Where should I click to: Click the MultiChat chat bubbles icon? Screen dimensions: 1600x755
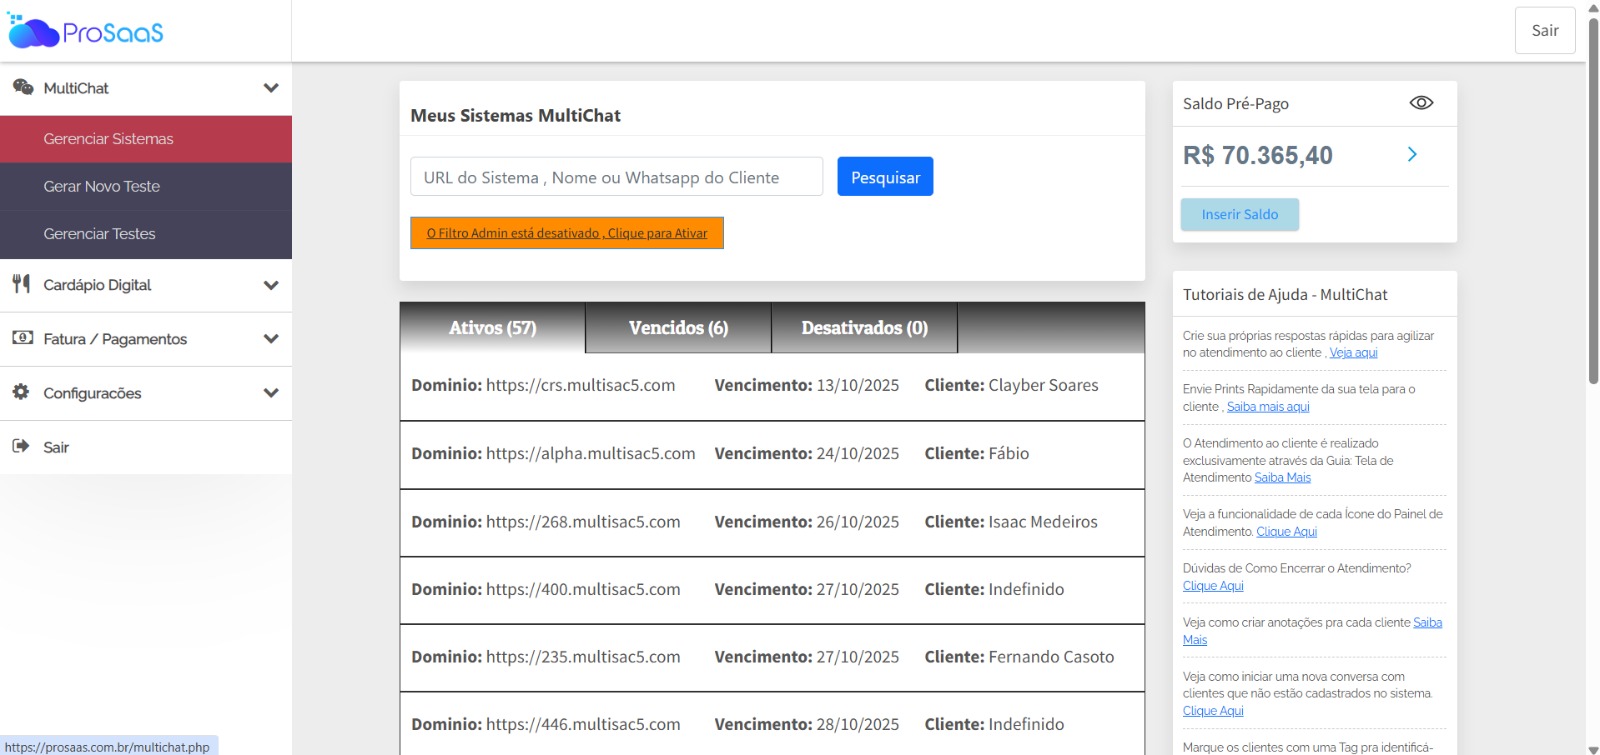(22, 87)
